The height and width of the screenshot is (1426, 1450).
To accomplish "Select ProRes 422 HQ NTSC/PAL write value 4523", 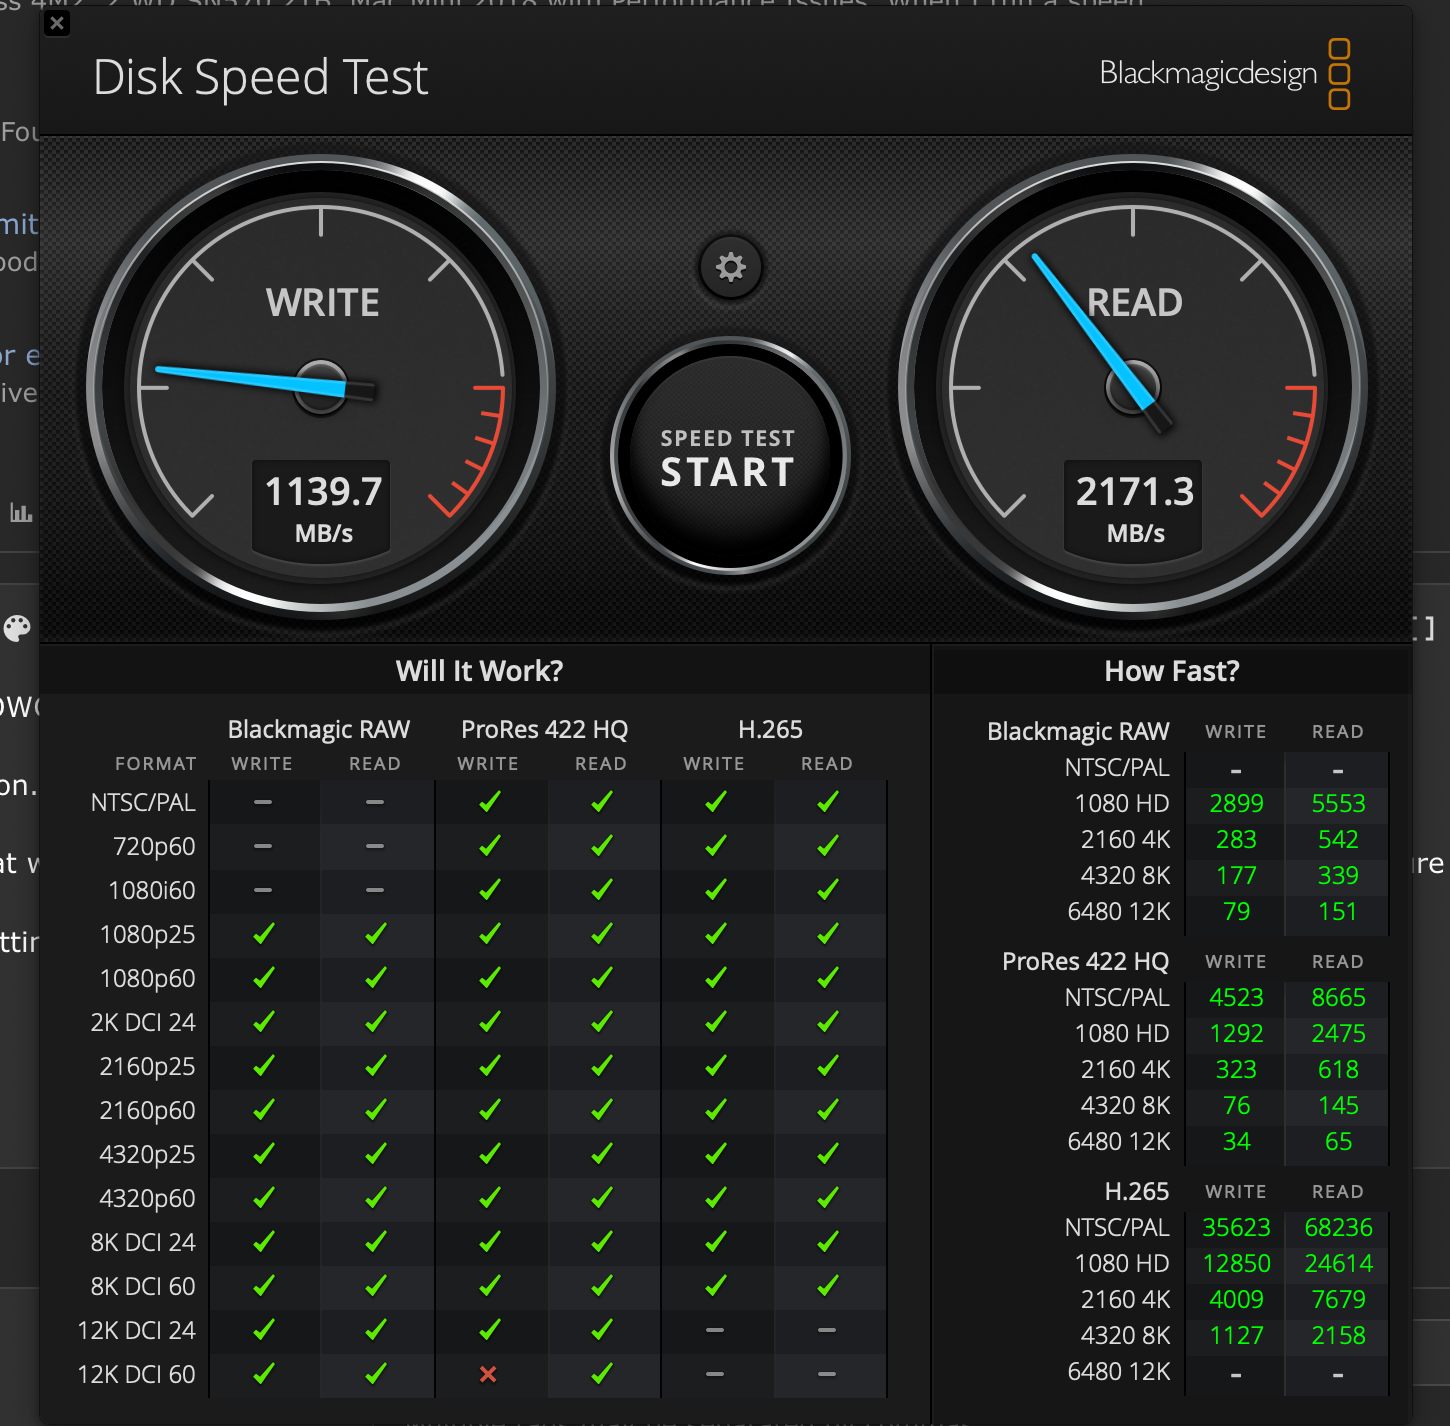I will tap(1236, 998).
